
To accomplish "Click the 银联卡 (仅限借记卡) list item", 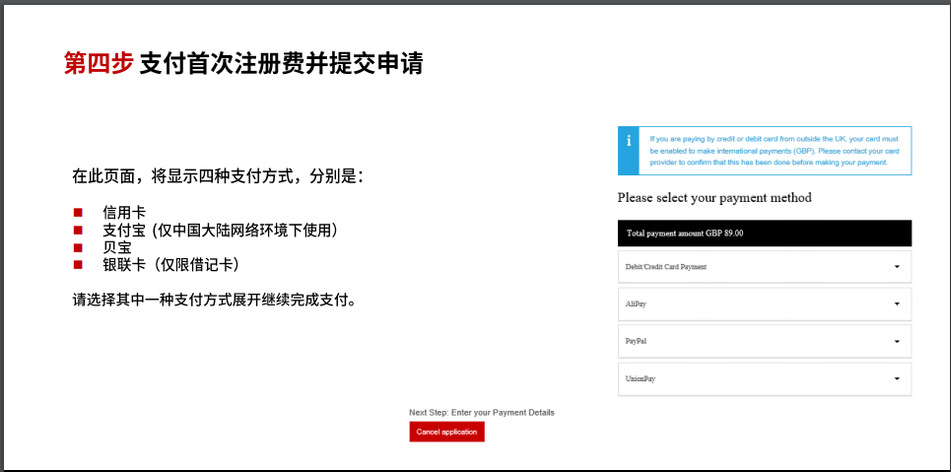I will click(170, 264).
